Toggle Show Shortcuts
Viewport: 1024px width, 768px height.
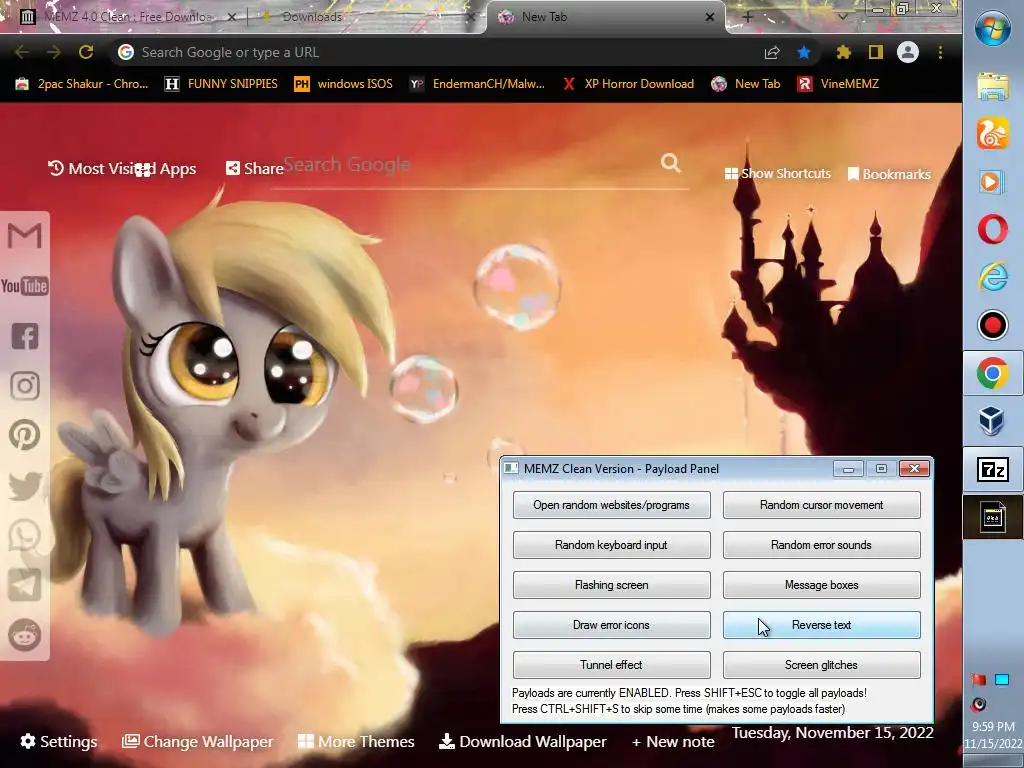(x=778, y=174)
